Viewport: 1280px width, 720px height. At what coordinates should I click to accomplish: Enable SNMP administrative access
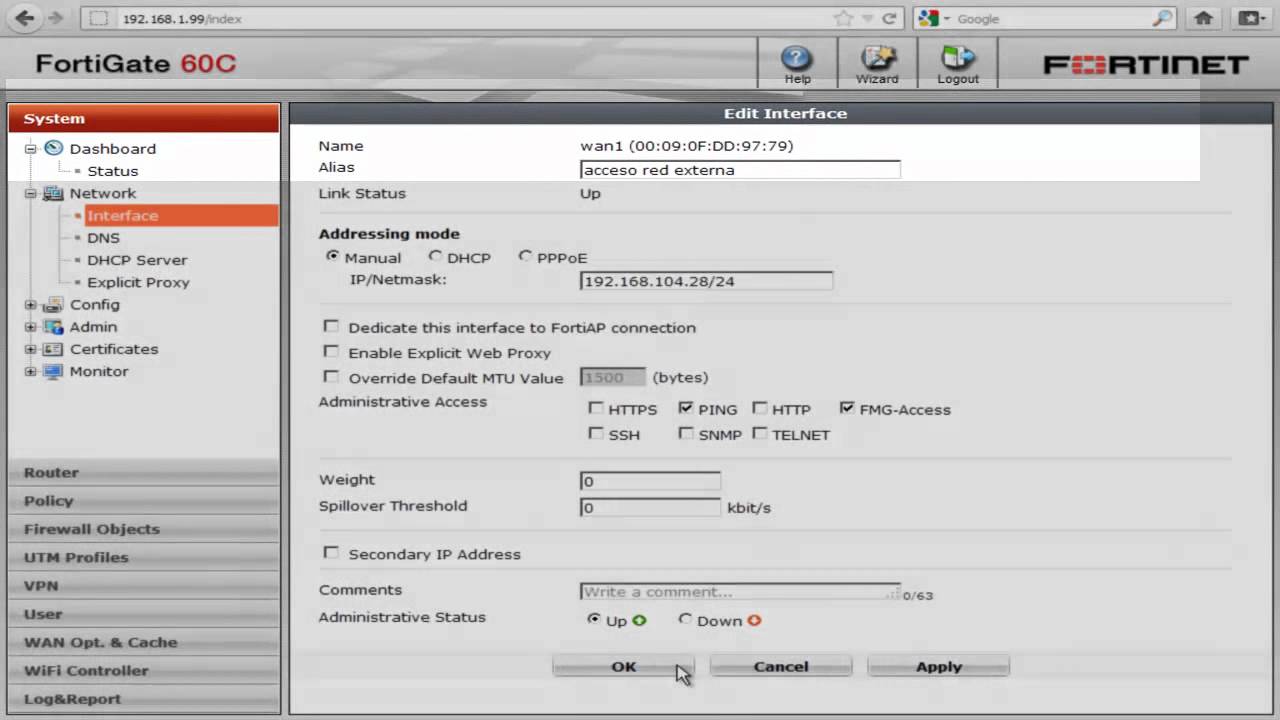[686, 433]
